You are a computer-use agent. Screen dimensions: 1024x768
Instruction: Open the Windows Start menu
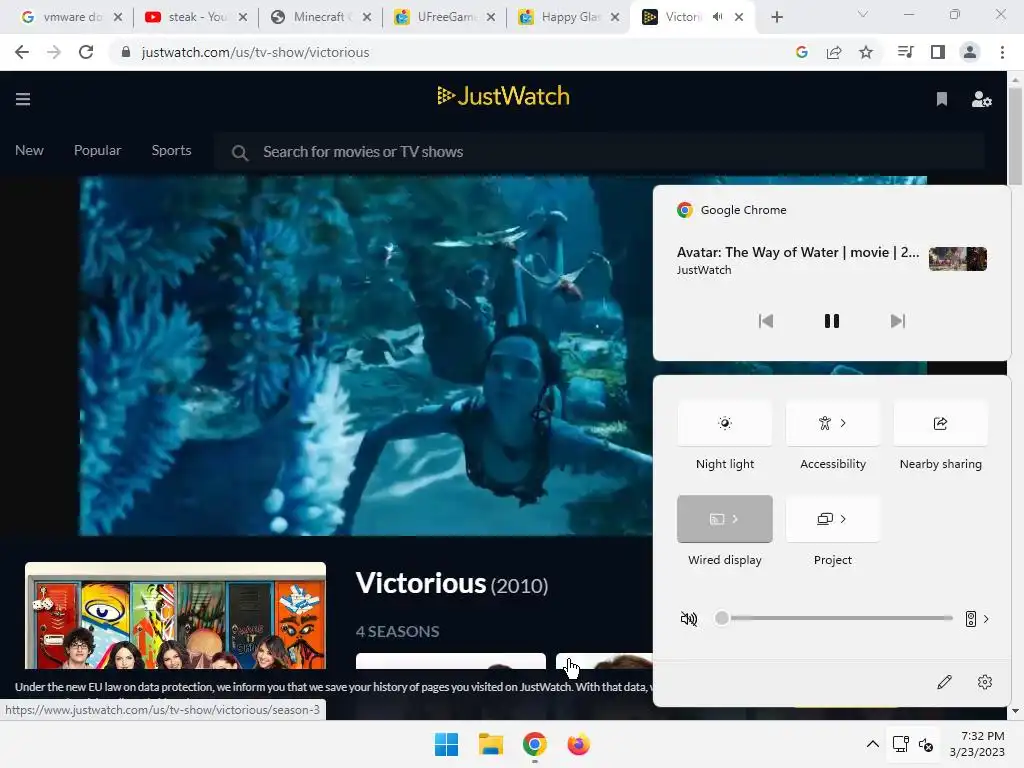(x=447, y=744)
